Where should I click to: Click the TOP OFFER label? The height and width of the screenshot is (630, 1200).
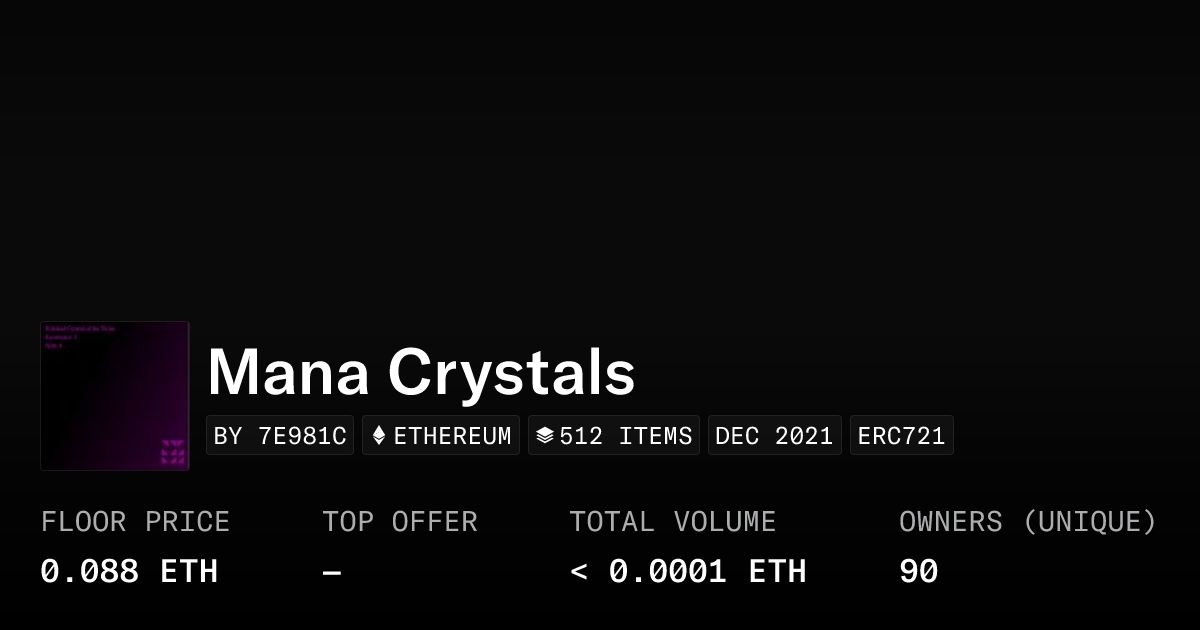[400, 522]
